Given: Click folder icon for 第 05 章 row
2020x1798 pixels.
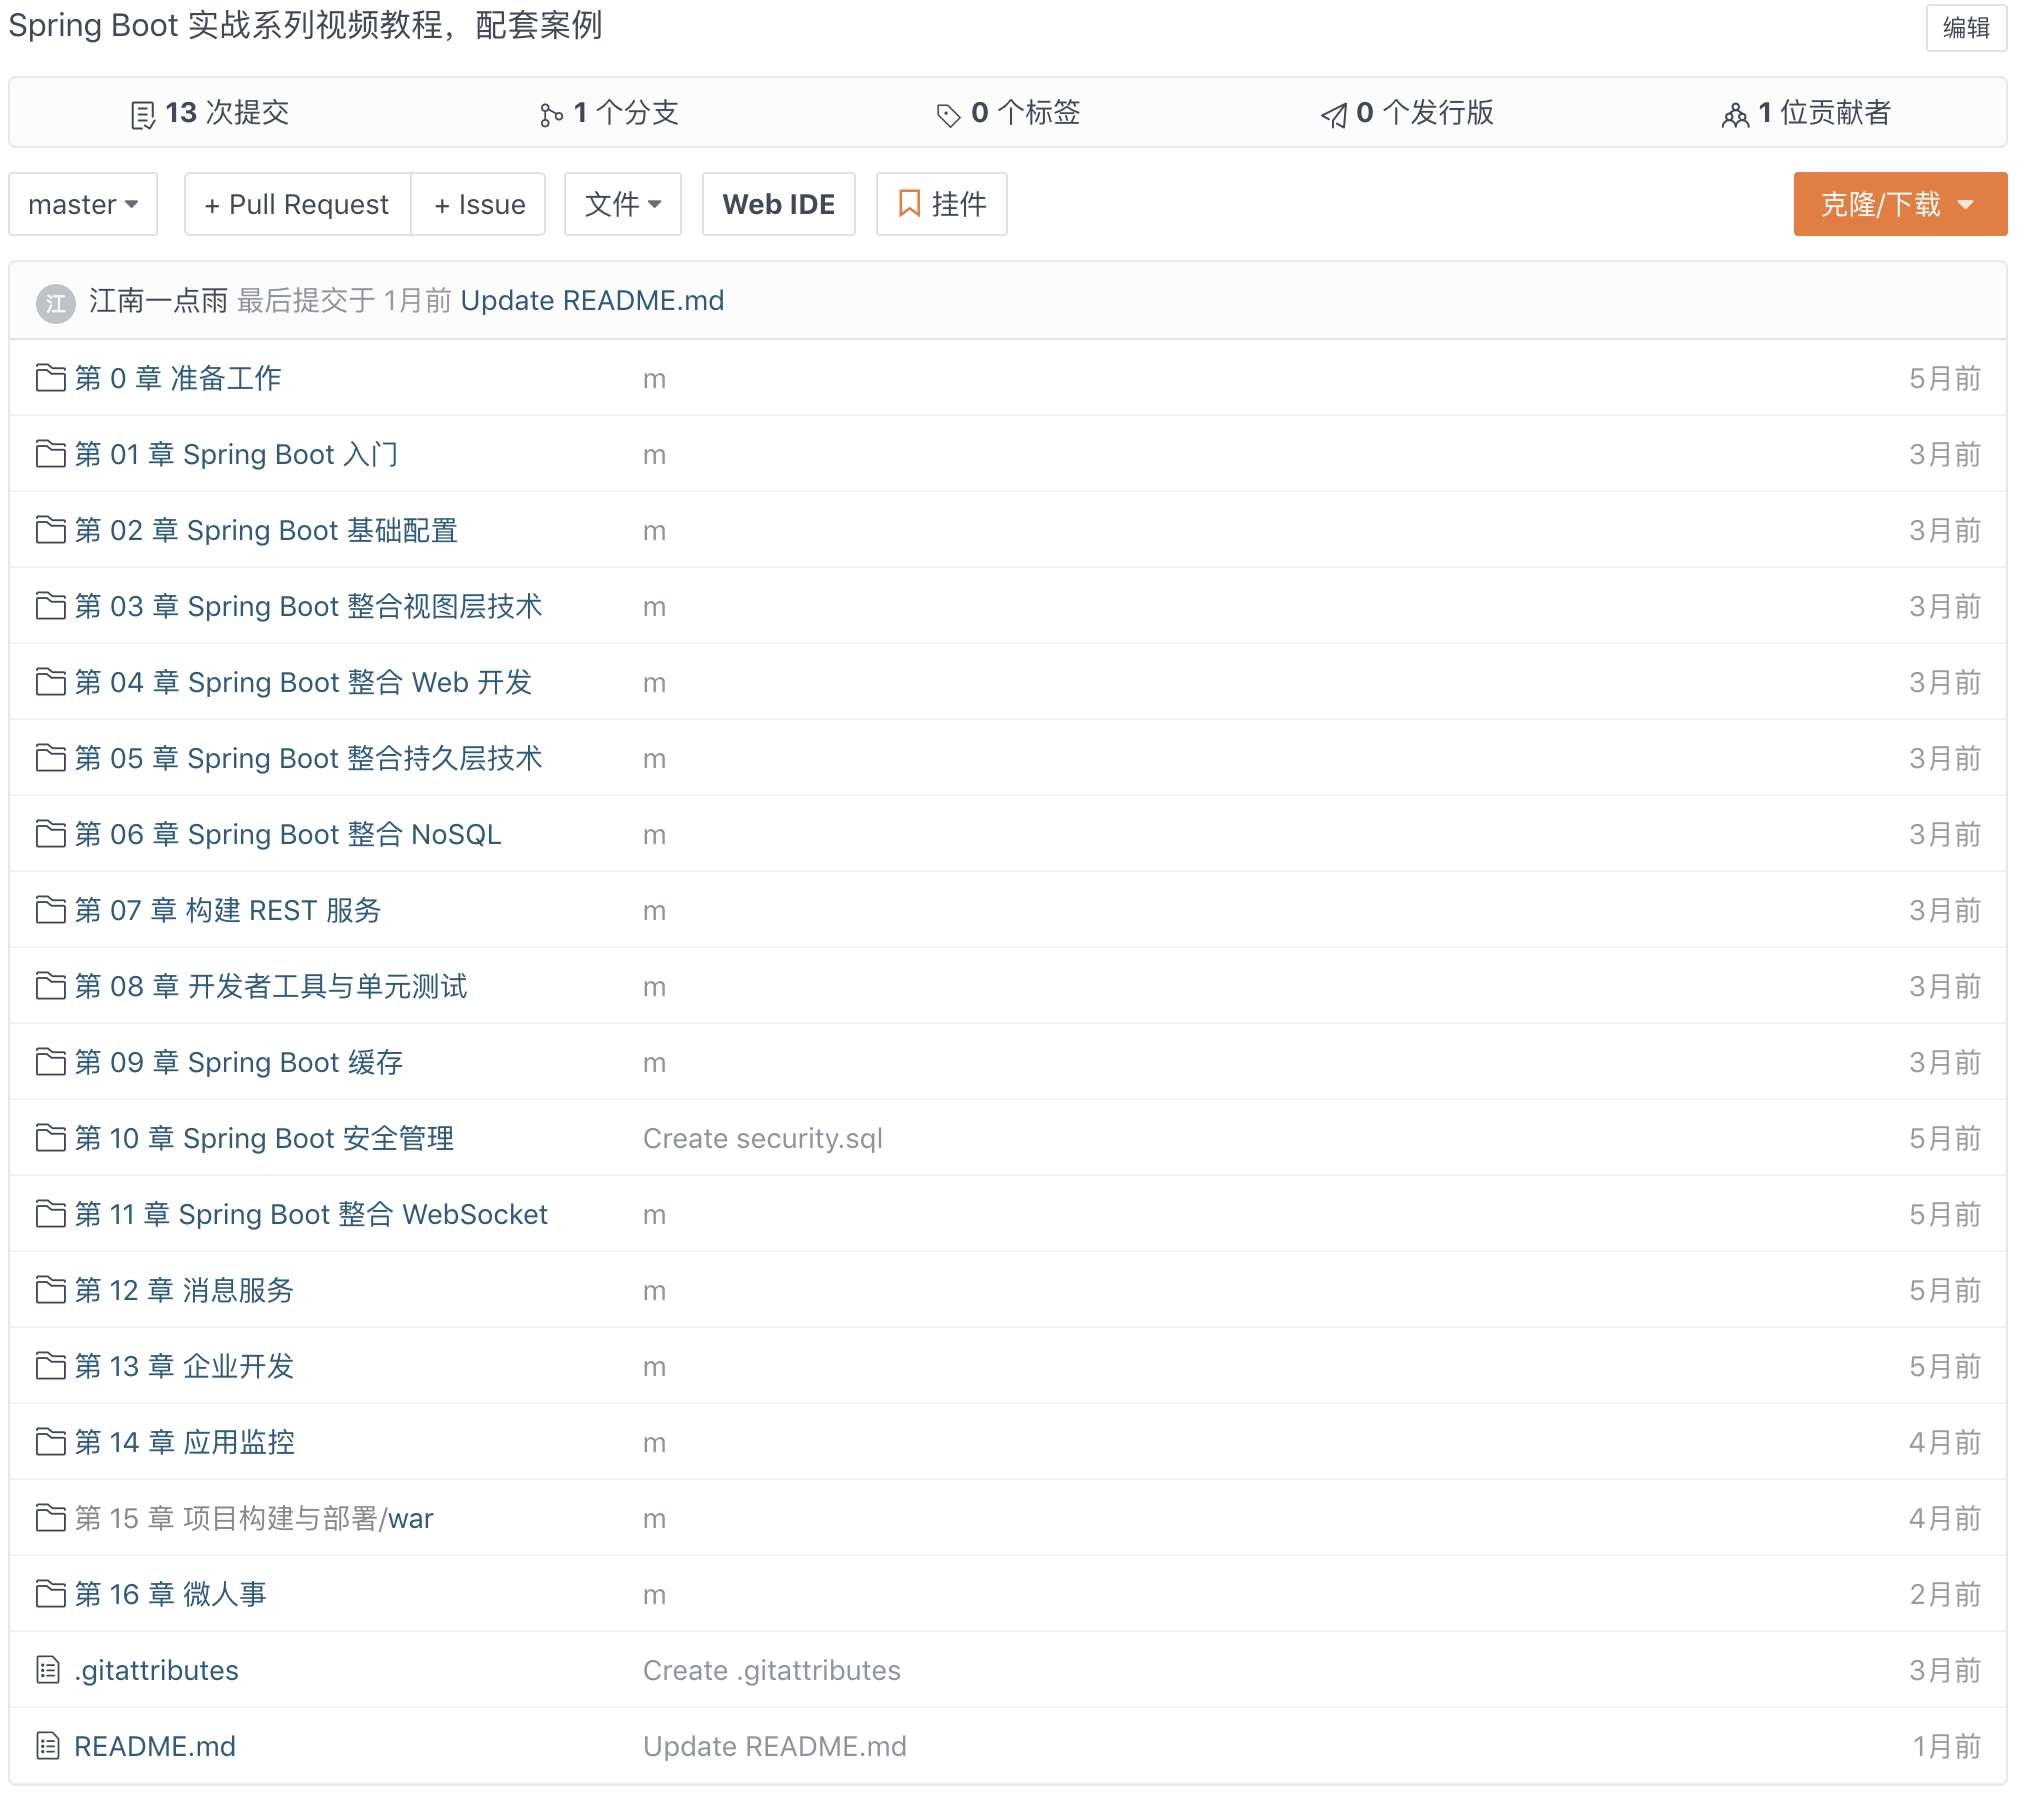Looking at the screenshot, I should point(50,758).
